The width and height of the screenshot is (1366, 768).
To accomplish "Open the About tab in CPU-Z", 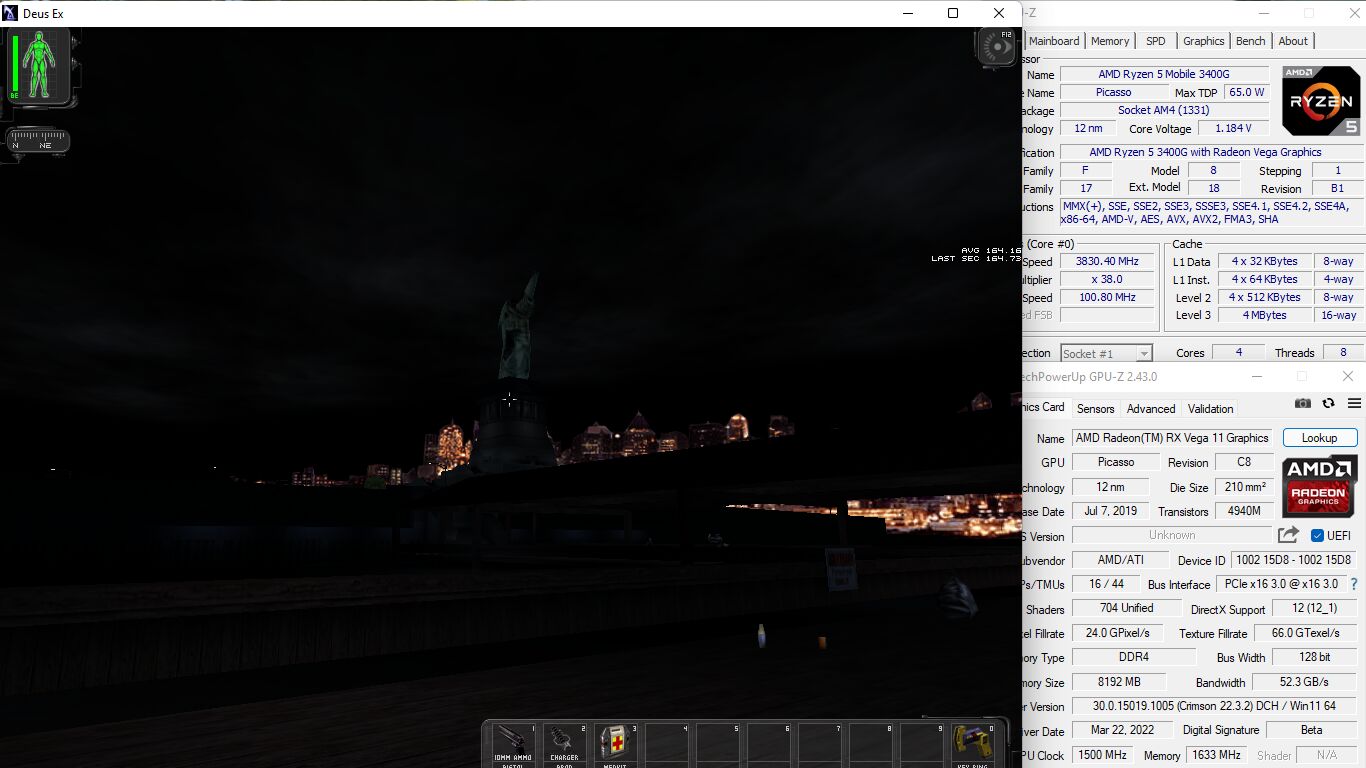I will [1293, 41].
